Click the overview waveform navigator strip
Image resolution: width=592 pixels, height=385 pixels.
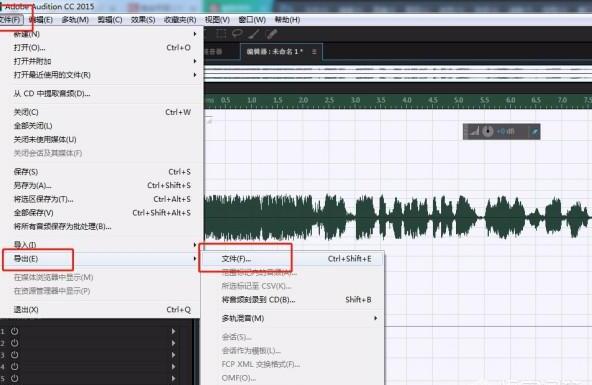click(x=398, y=74)
